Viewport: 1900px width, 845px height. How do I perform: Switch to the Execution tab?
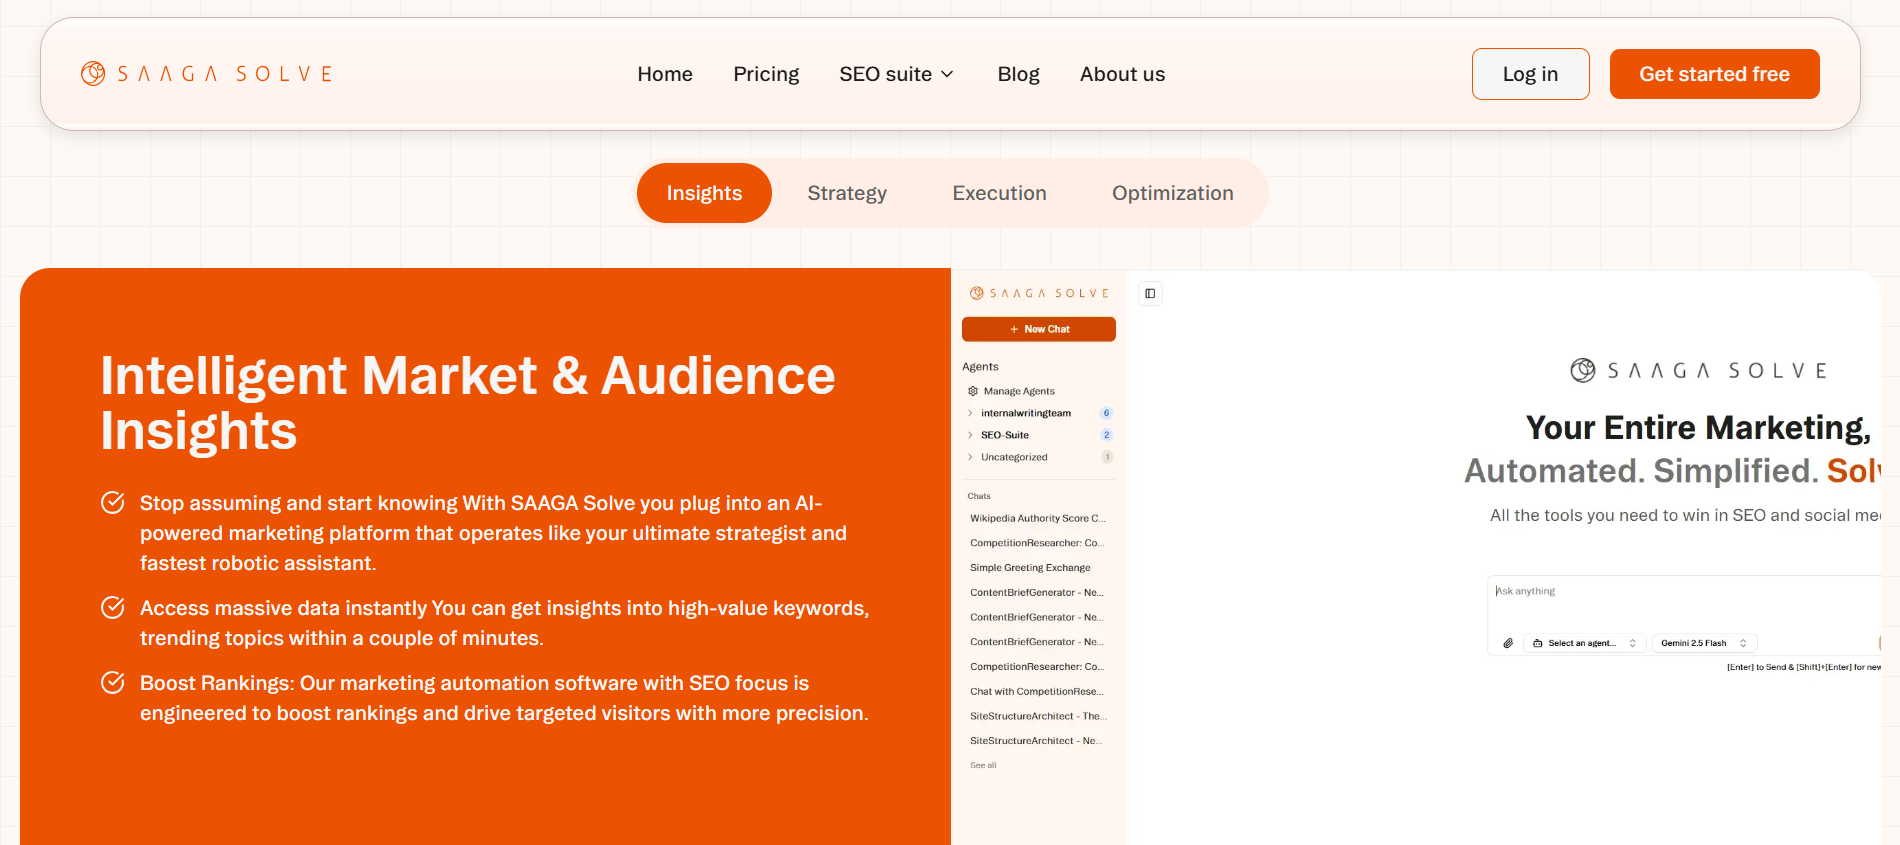click(x=999, y=193)
